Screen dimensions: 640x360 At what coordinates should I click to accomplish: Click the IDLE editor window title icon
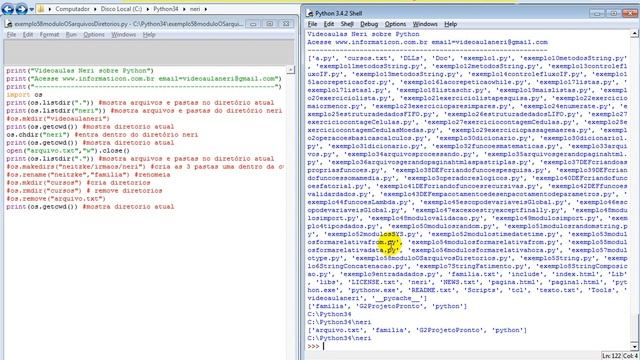pos(9,24)
